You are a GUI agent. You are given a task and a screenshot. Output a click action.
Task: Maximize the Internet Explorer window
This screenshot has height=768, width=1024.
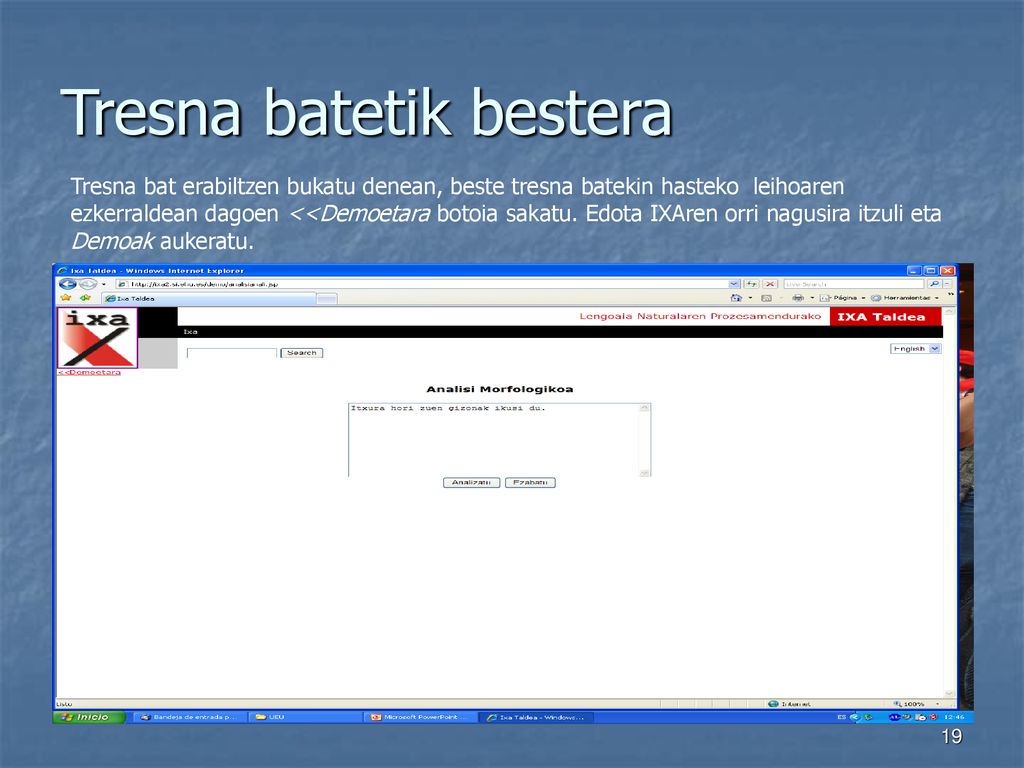click(x=931, y=270)
